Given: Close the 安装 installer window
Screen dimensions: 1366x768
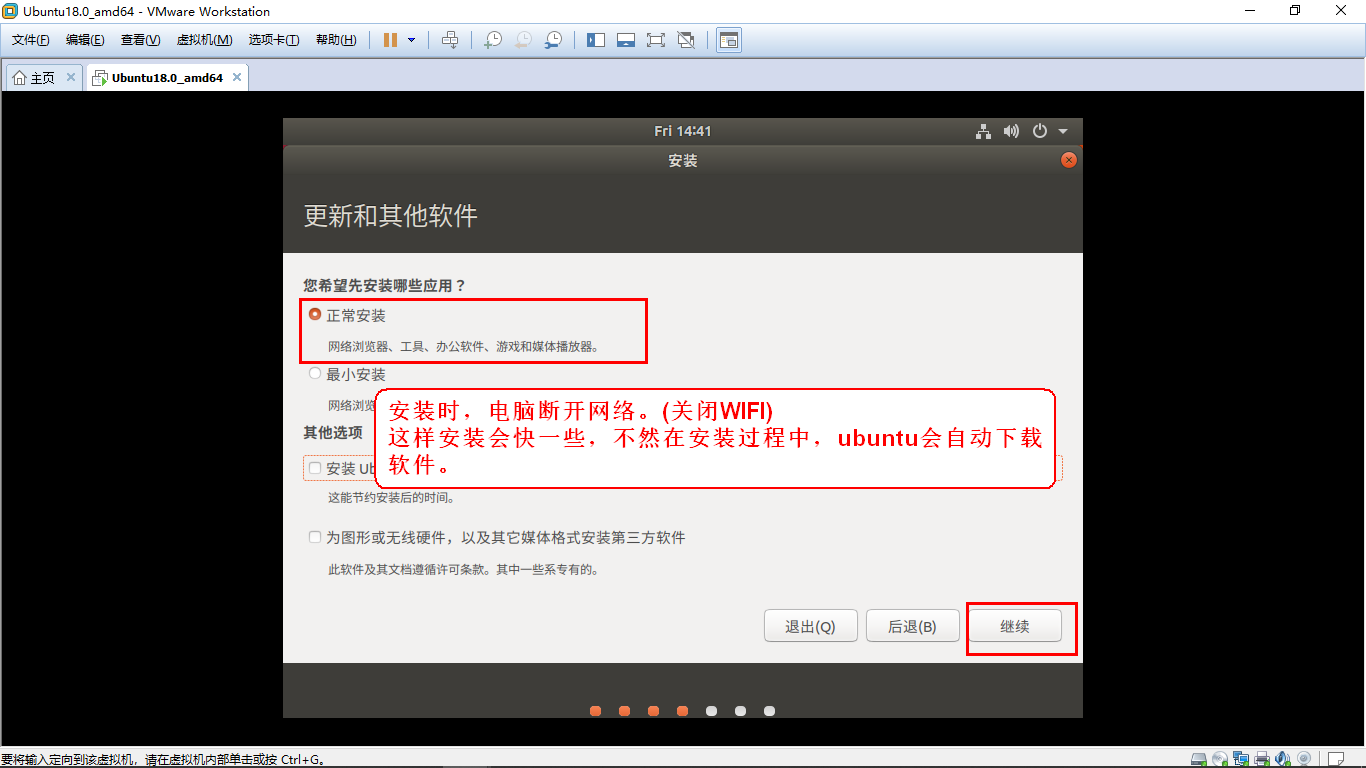Looking at the screenshot, I should click(1069, 160).
